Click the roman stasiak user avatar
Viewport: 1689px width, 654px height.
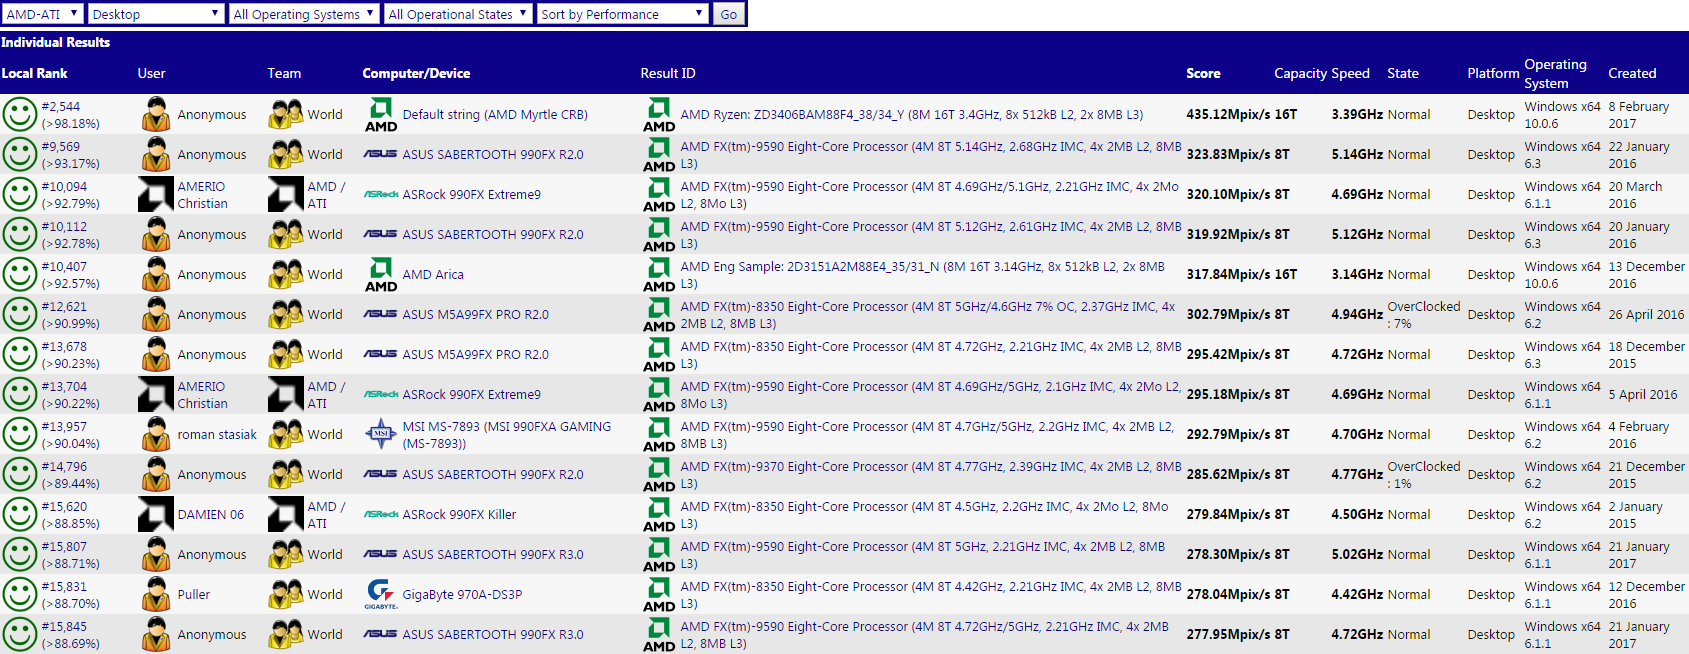(x=156, y=434)
